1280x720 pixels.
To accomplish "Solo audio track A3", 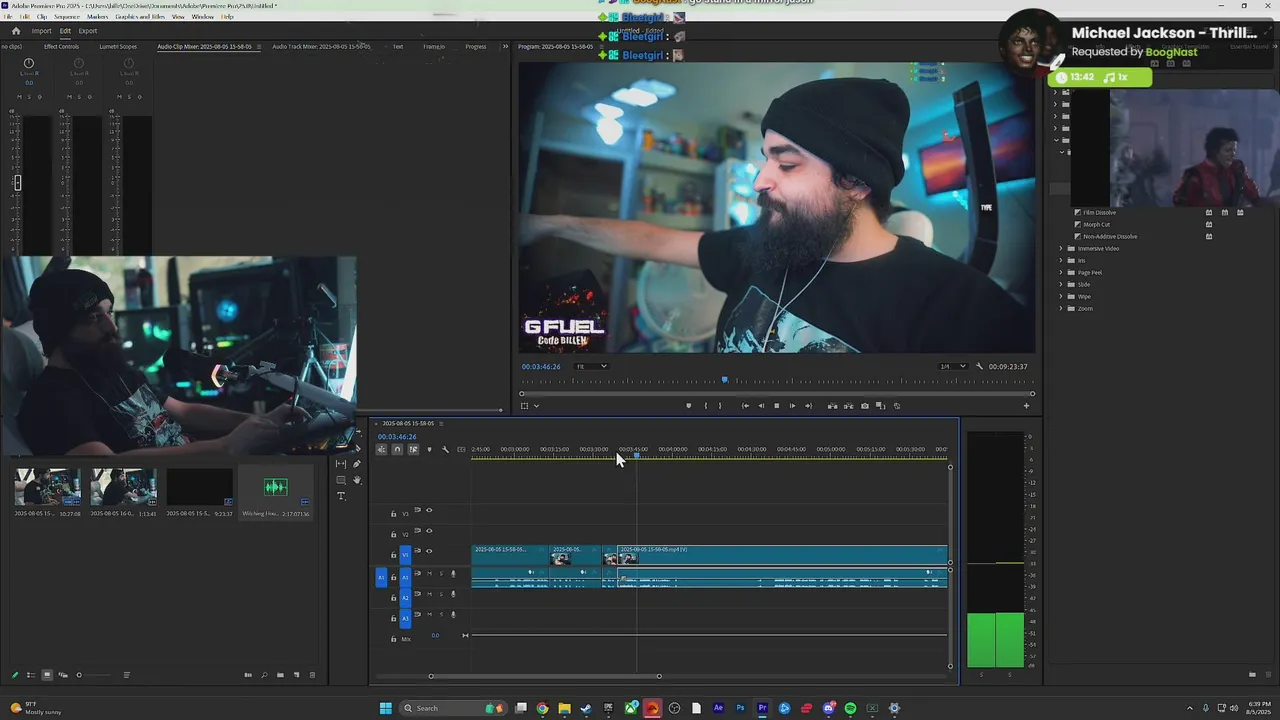I will click(x=441, y=615).
